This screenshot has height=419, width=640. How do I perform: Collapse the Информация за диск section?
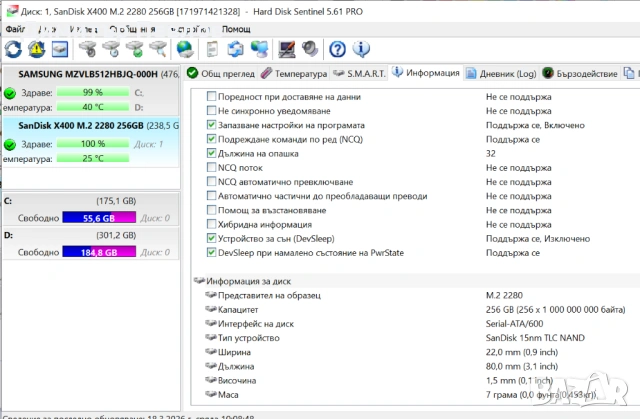click(198, 280)
